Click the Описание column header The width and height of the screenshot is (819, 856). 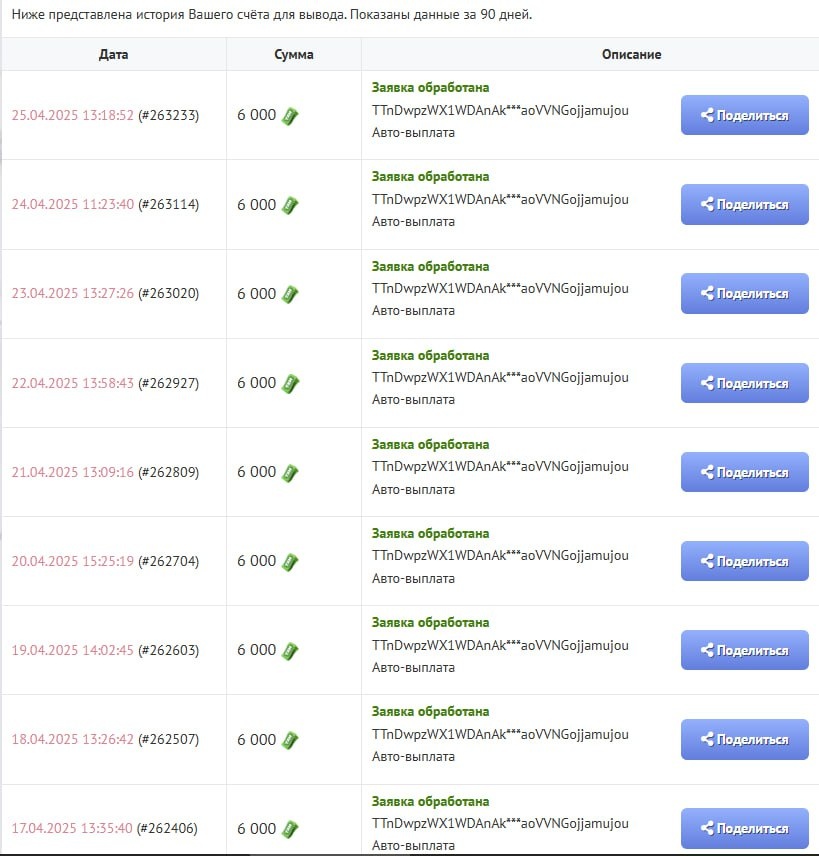pos(631,54)
